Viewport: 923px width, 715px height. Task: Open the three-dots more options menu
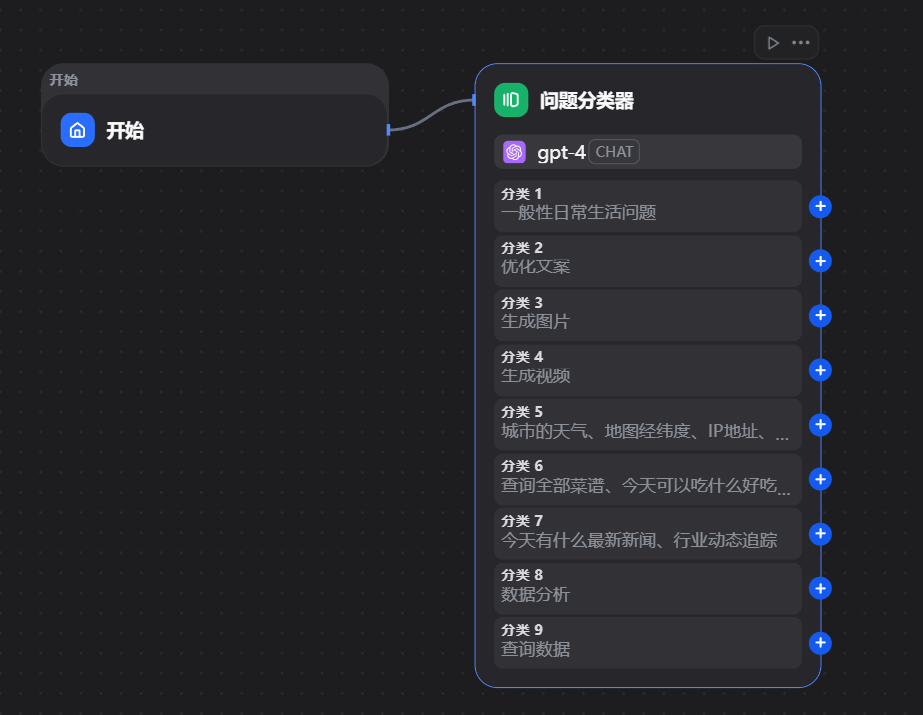pyautogui.click(x=801, y=43)
